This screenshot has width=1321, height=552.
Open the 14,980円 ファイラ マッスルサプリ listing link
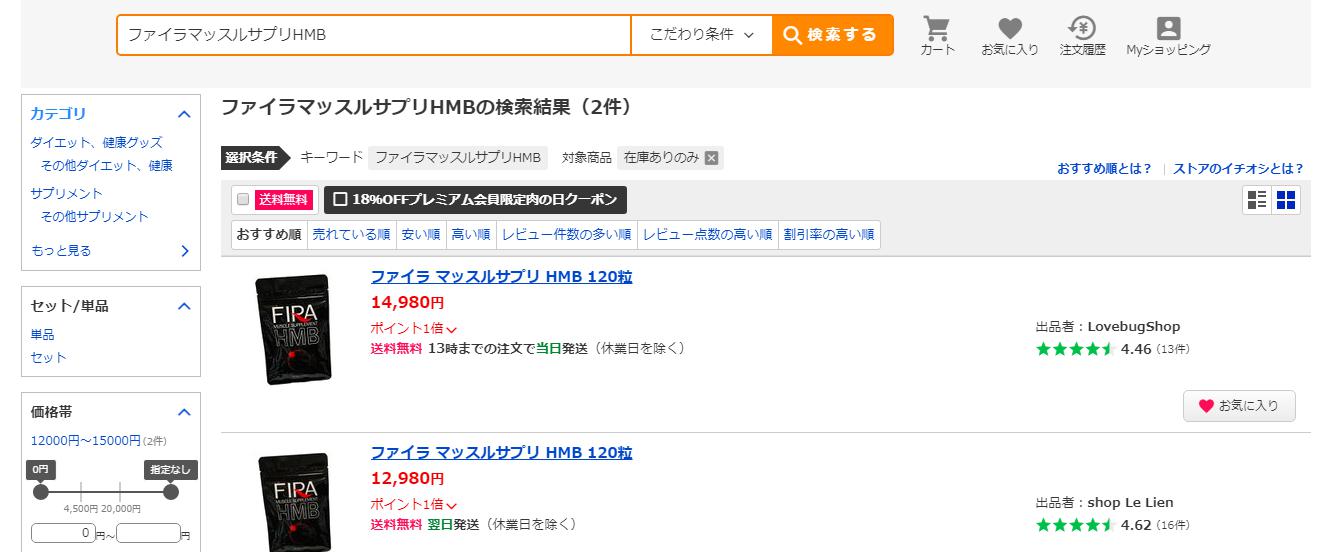pos(501,277)
